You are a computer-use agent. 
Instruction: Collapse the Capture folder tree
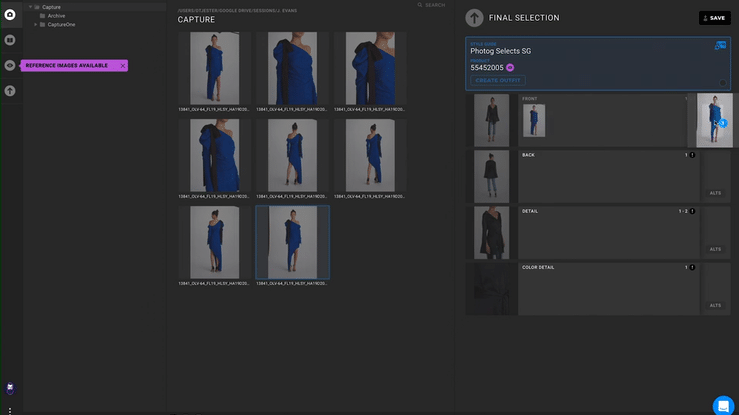click(x=29, y=7)
